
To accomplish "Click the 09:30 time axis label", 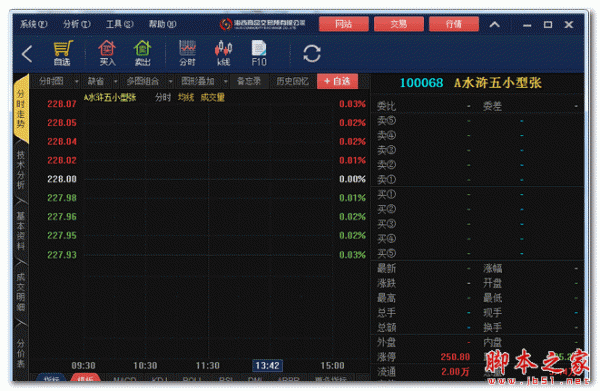I will click(83, 366).
